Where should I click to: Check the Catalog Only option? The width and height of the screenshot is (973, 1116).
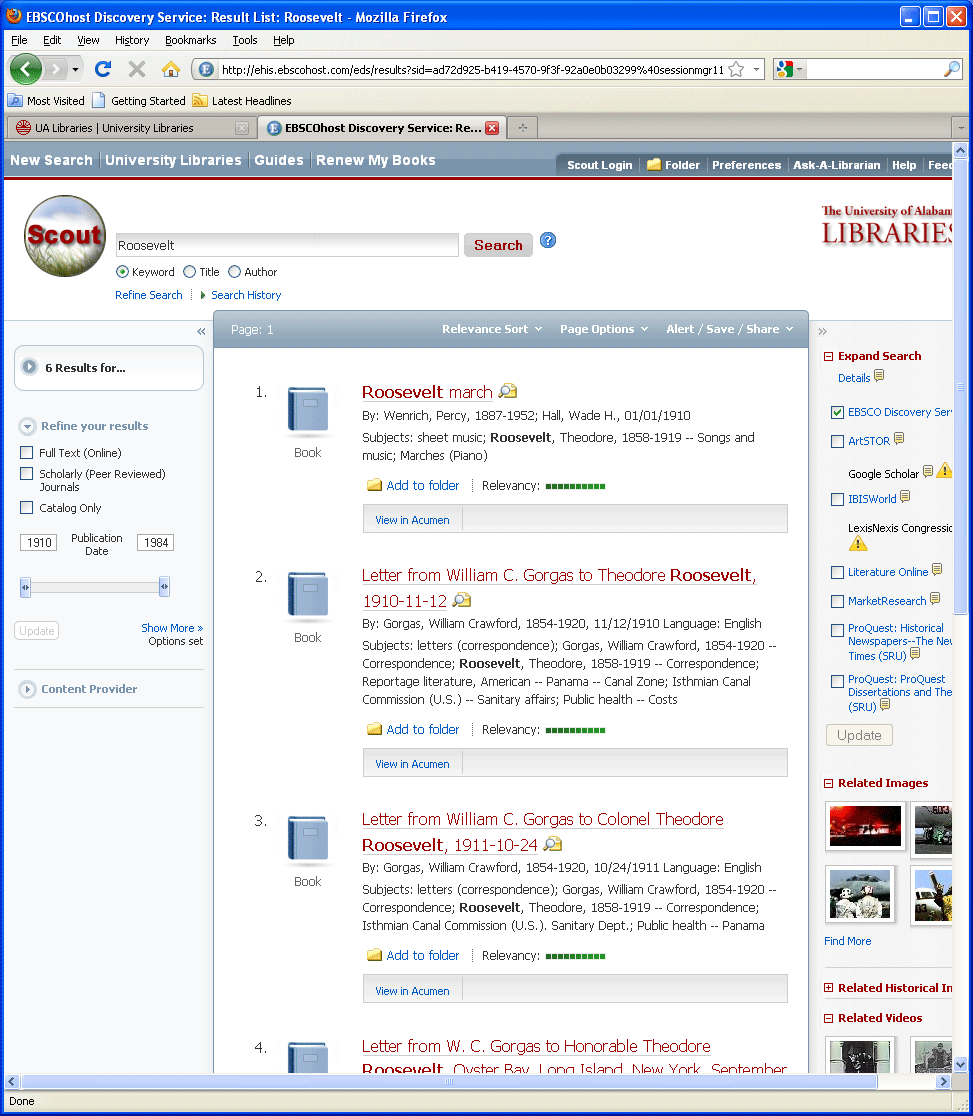coord(27,508)
